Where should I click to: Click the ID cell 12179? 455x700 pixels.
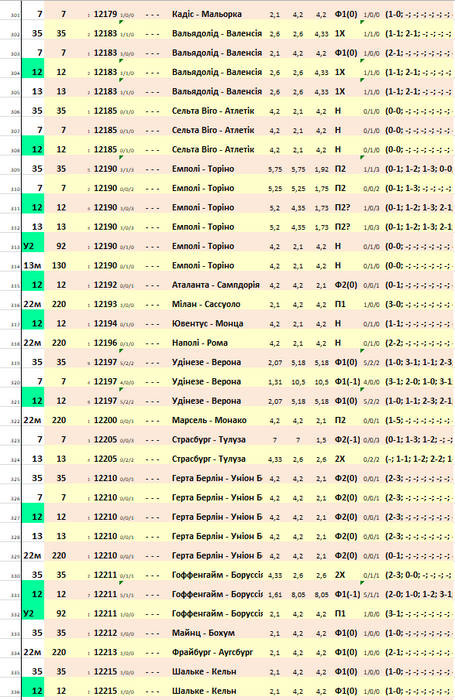click(x=105, y=14)
